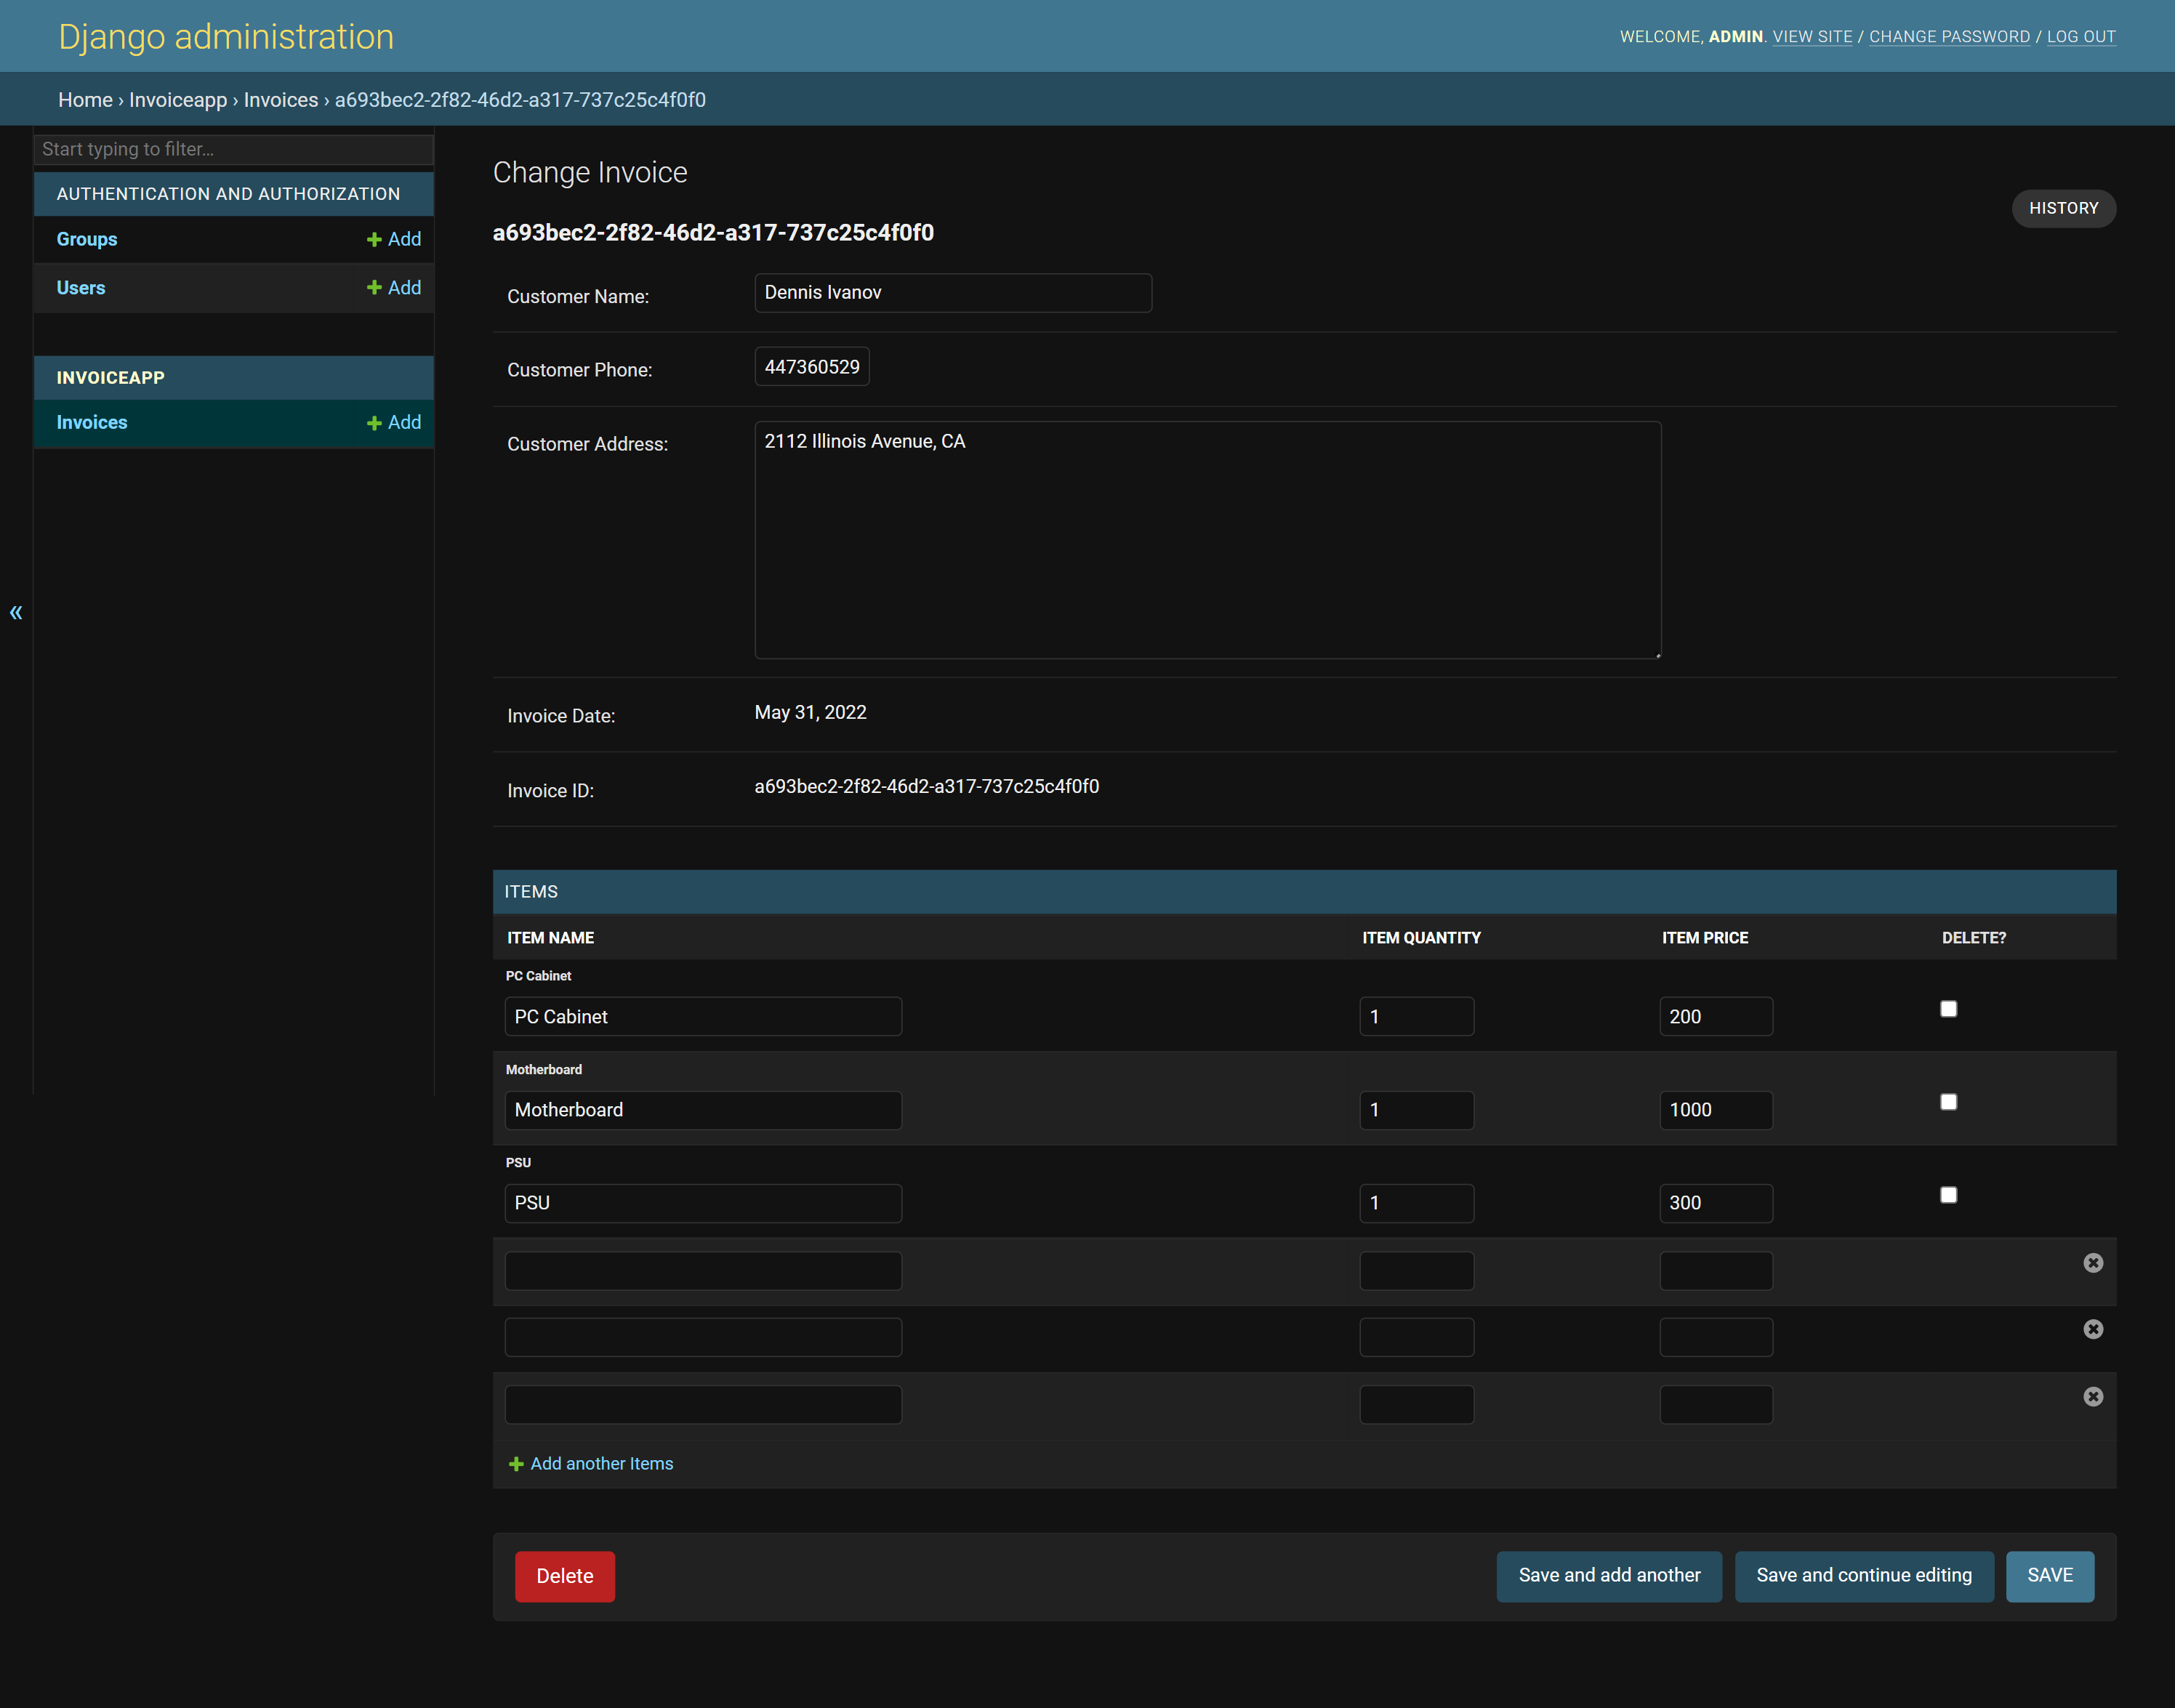Open the Invoiceapp breadcrumb link
Viewport: 2175px width, 1708px height.
click(177, 99)
